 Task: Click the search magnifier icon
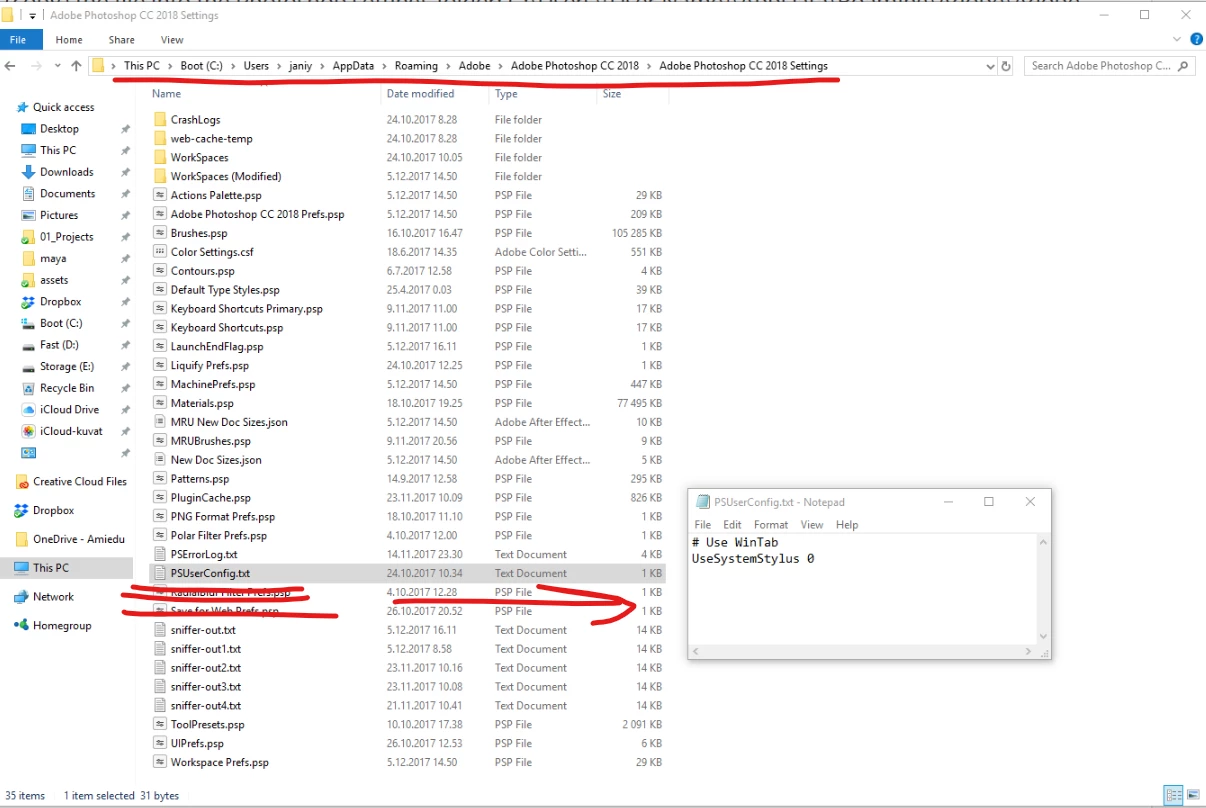(1184, 66)
